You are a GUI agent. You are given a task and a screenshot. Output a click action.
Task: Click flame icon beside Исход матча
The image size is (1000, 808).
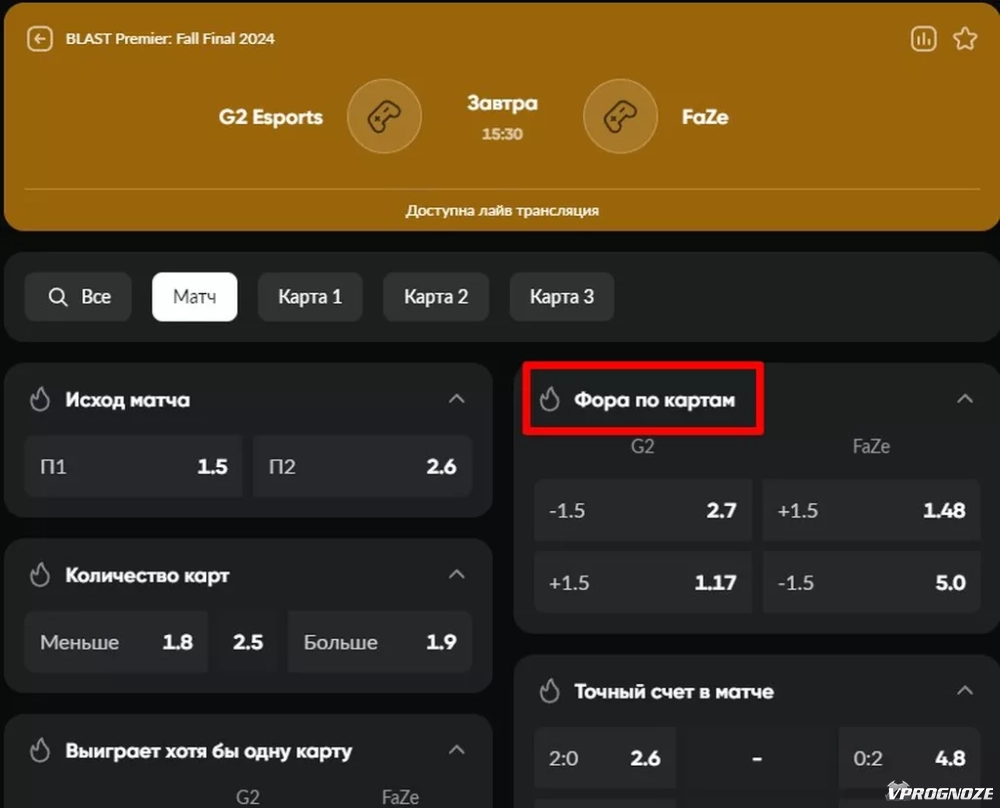[40, 400]
